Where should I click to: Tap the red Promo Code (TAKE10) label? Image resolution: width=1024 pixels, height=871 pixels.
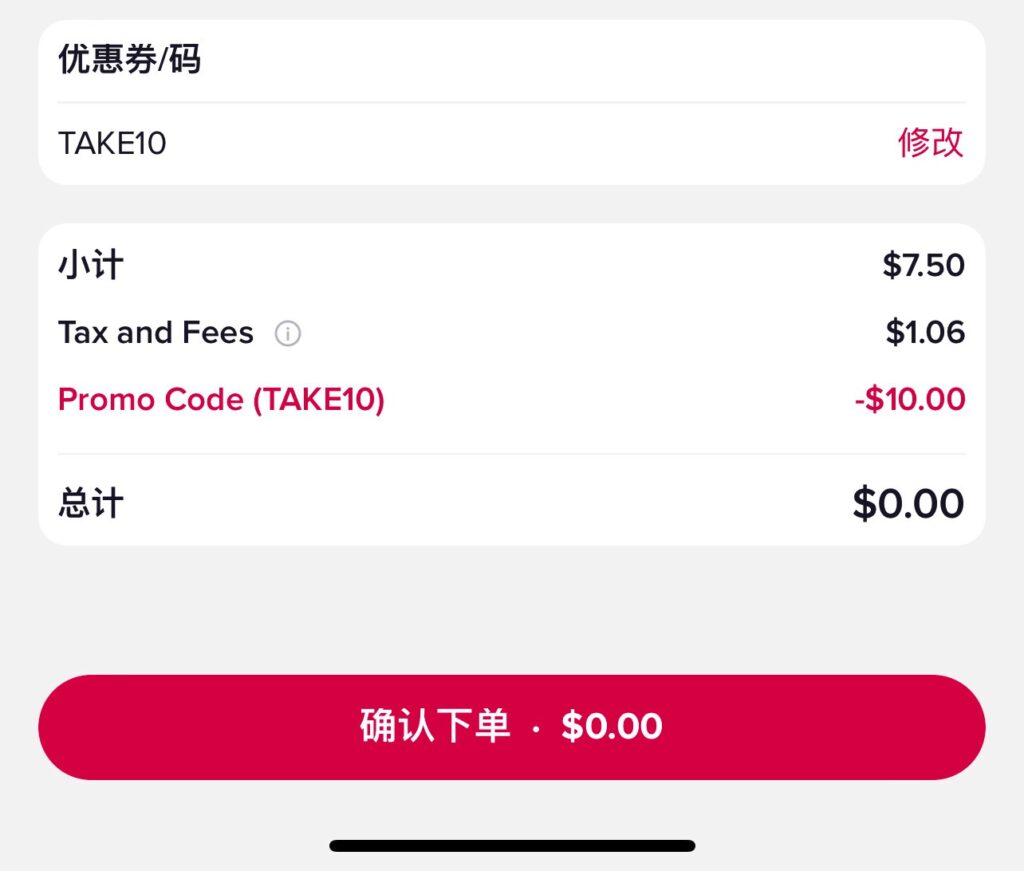point(221,400)
